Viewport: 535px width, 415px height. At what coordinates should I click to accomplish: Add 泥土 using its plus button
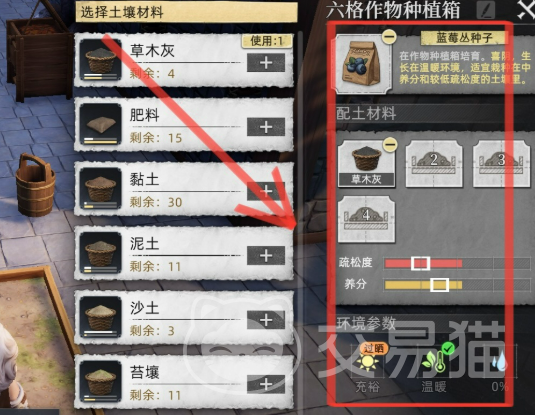[266, 256]
